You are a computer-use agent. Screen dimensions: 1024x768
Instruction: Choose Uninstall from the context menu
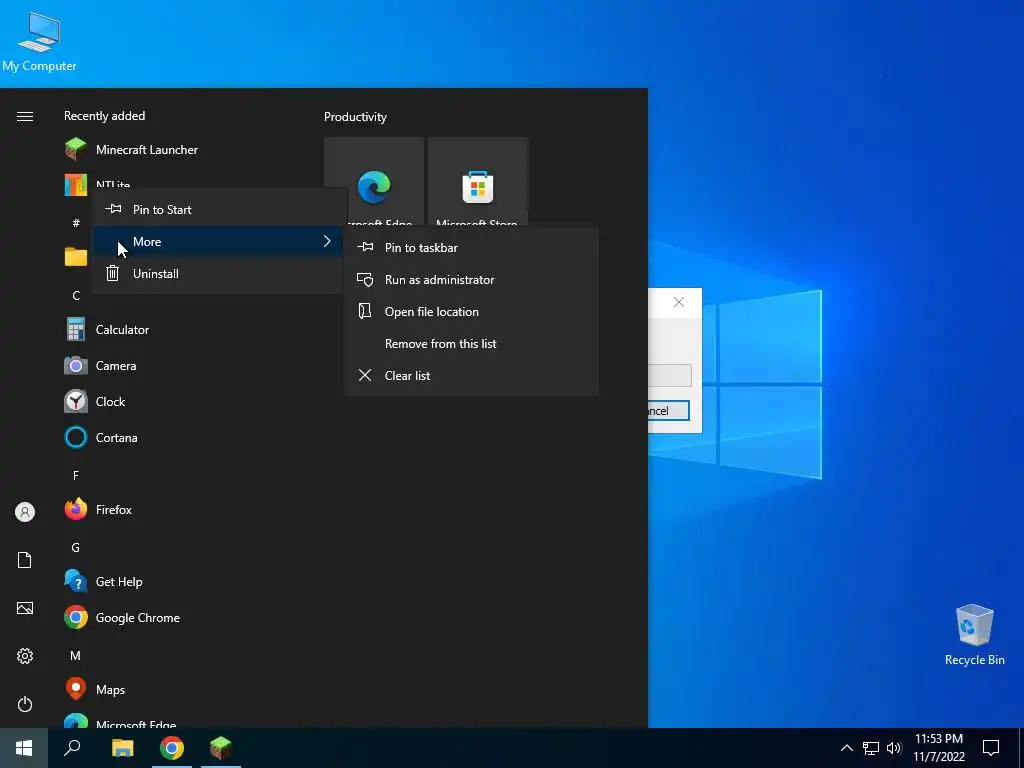[x=219, y=274]
